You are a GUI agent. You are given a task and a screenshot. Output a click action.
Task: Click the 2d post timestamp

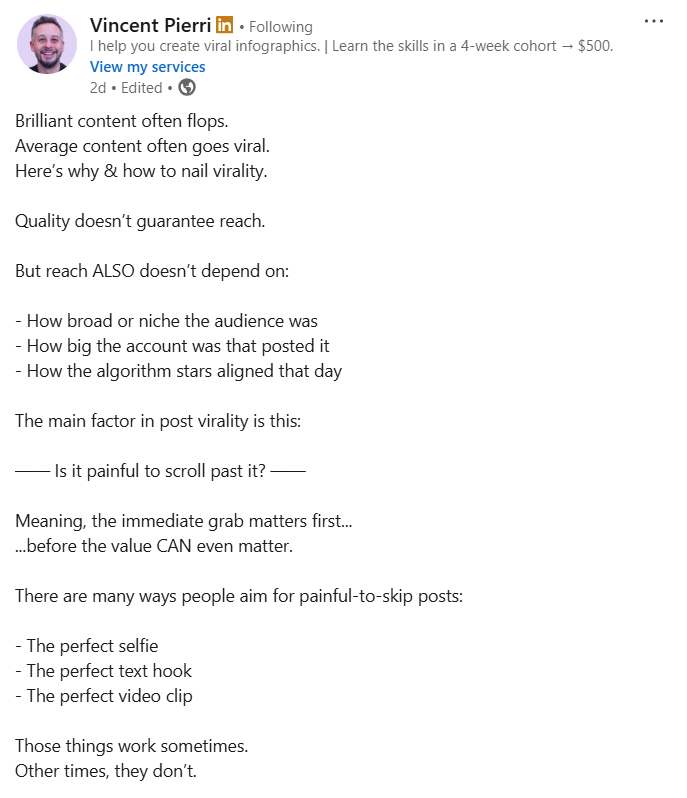(x=98, y=88)
